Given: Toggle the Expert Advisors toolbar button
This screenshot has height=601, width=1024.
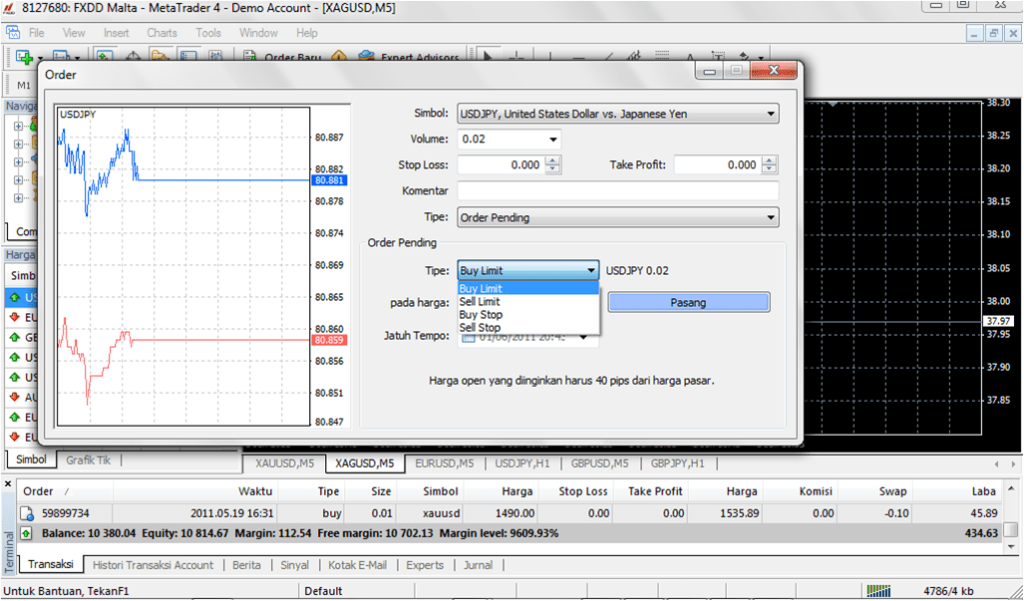Looking at the screenshot, I should pyautogui.click(x=409, y=57).
